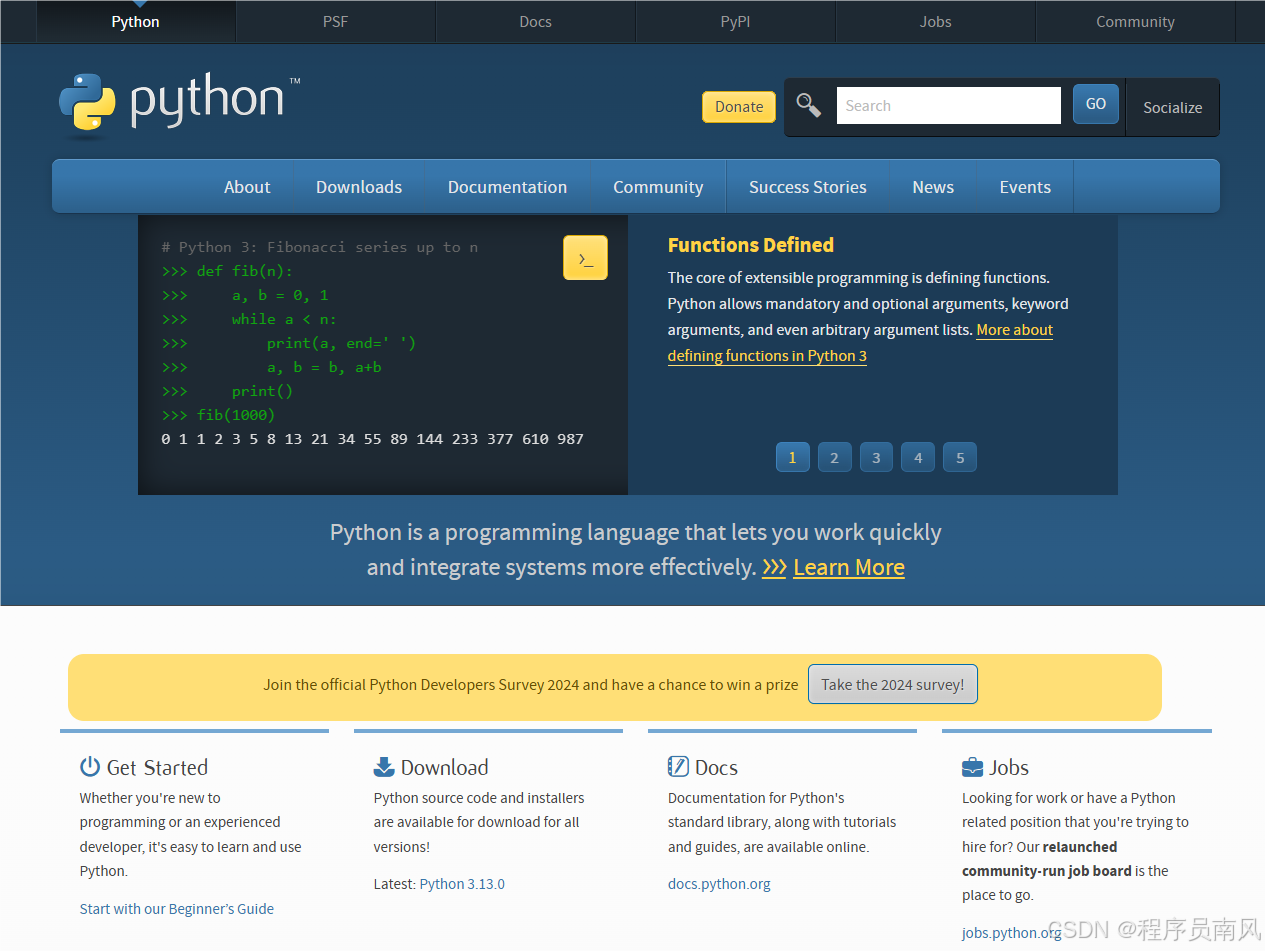Image resolution: width=1265 pixels, height=951 pixels.
Task: Click the Fibonacci output line of numbers
Action: (372, 439)
